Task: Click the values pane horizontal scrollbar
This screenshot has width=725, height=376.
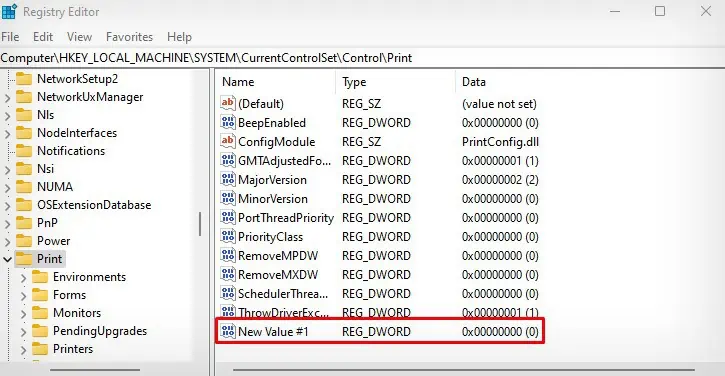Action: pos(464,370)
